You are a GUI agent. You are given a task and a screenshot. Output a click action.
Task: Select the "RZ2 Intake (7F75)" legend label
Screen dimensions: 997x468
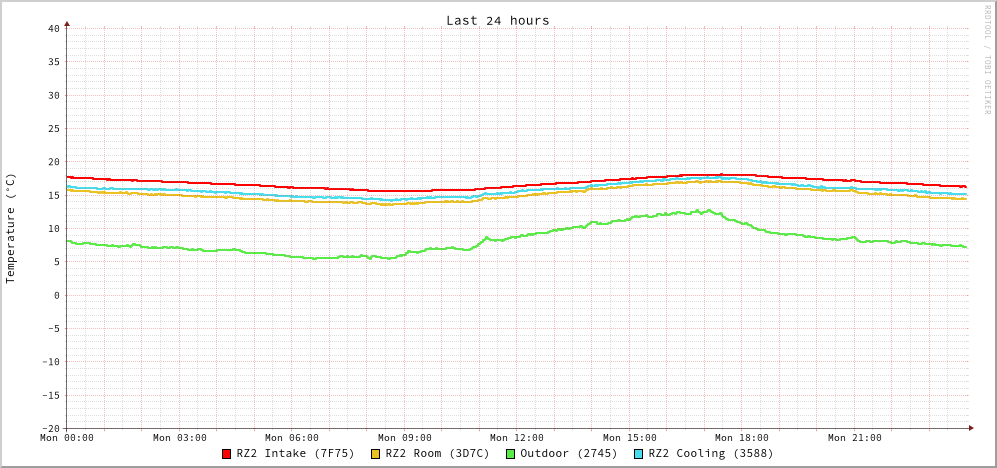pos(295,453)
